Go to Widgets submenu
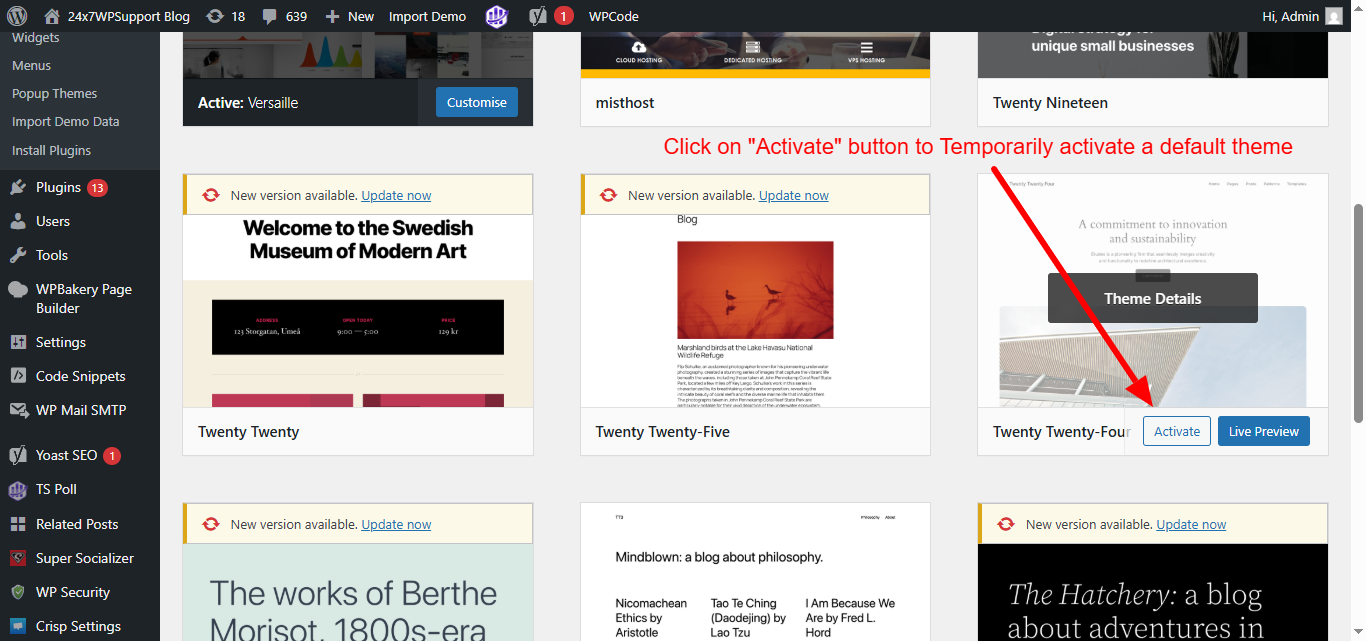This screenshot has width=1366, height=641. 36,37
